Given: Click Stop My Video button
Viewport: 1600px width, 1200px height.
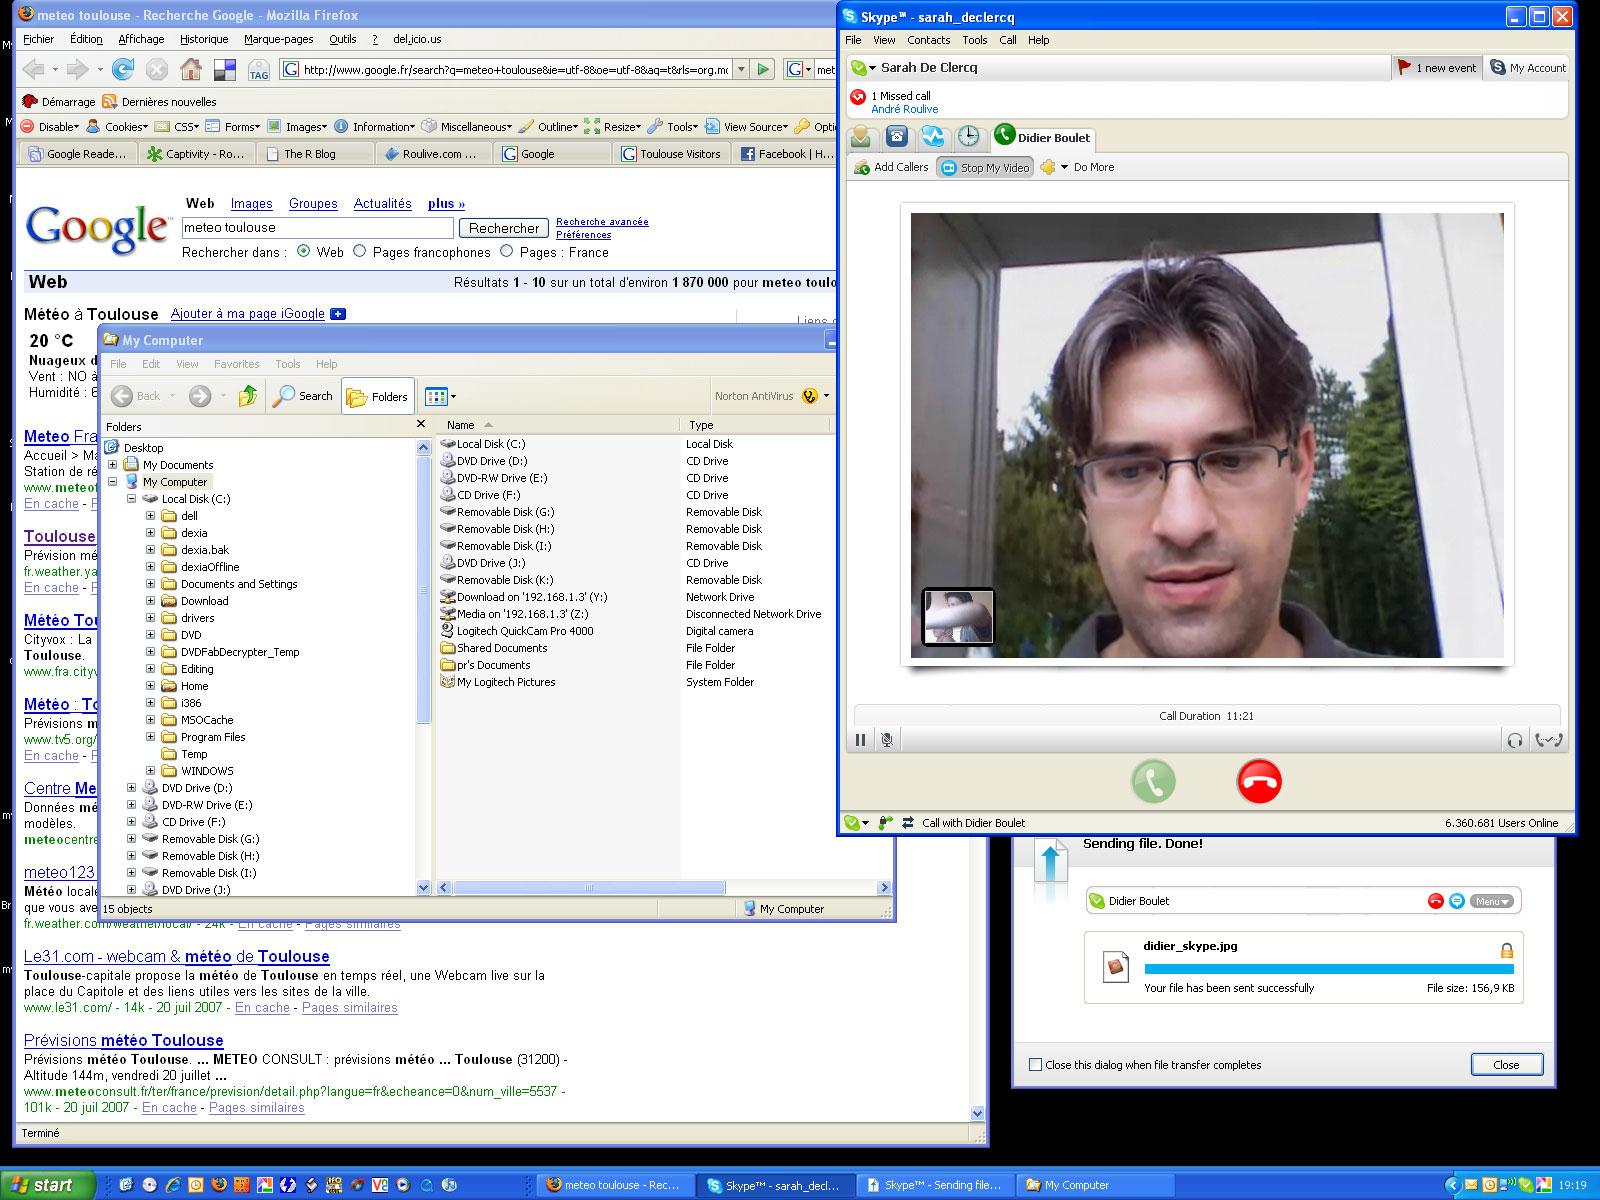Looking at the screenshot, I should 986,168.
